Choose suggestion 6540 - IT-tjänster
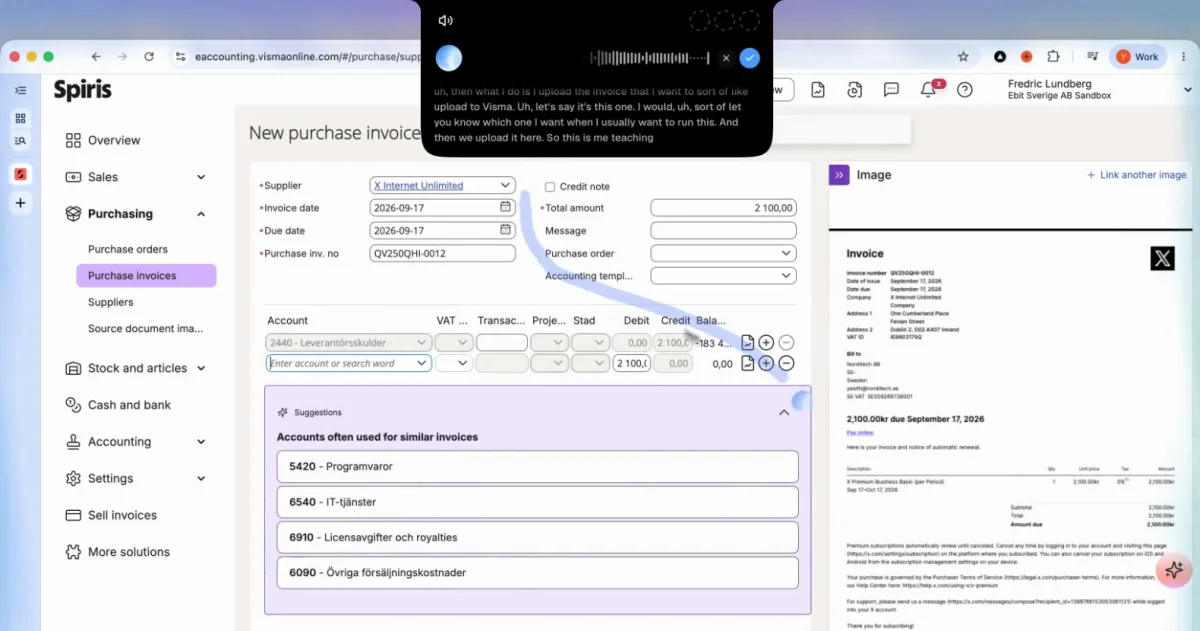Screen dimensions: 1200x631 point(537,502)
